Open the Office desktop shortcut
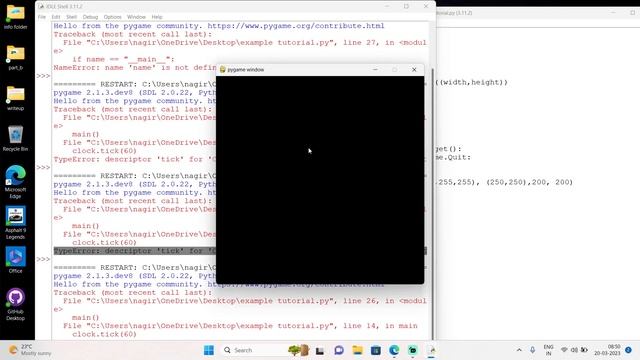The image size is (640, 360). pos(16,260)
